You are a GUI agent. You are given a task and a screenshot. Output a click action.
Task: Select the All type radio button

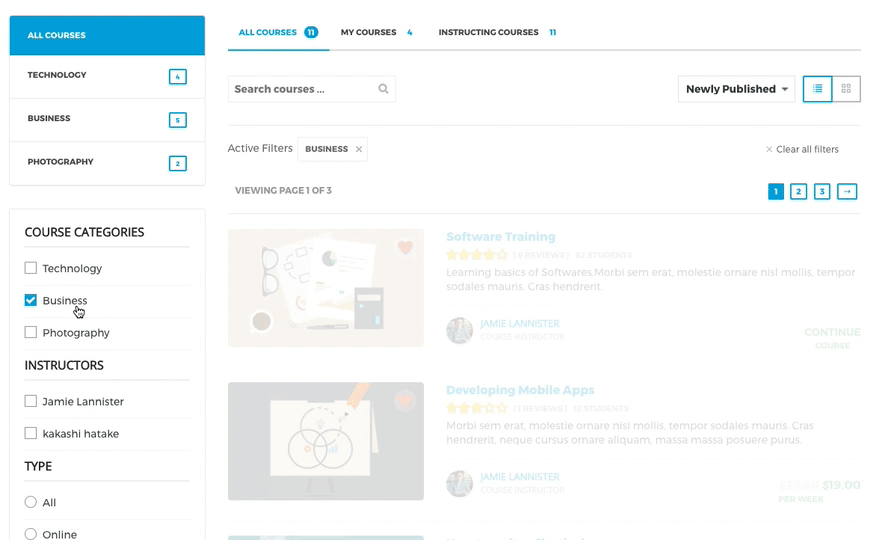[x=31, y=502]
